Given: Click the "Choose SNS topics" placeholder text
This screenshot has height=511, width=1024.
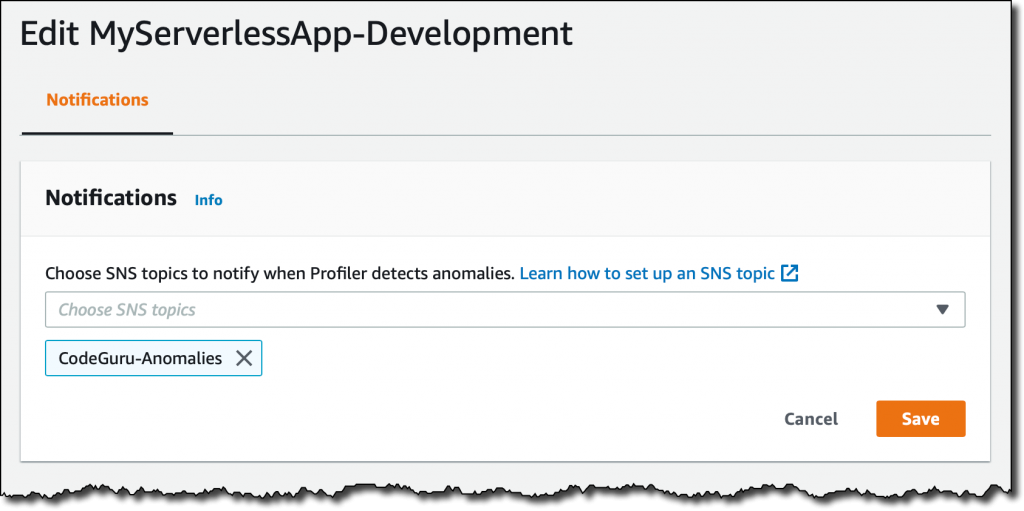Looking at the screenshot, I should click(127, 310).
